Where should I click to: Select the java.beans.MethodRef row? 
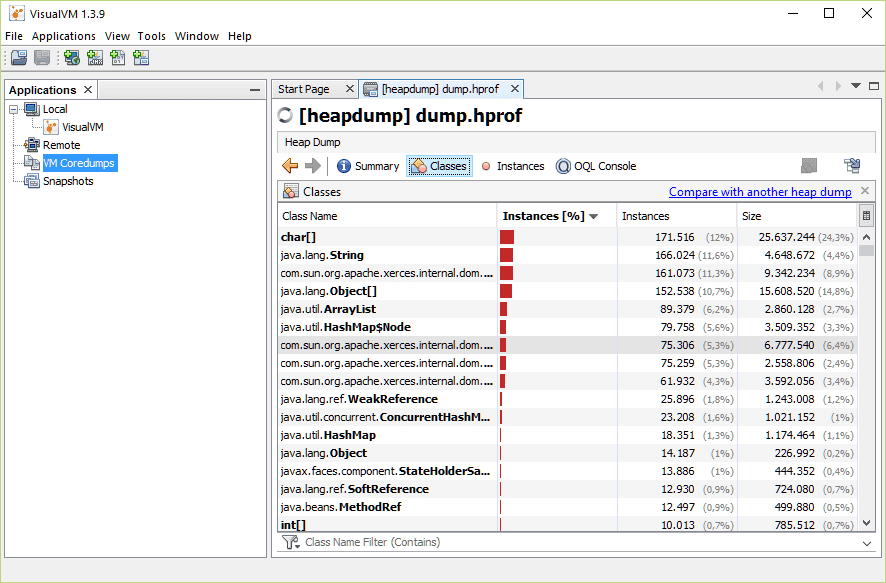coord(568,507)
